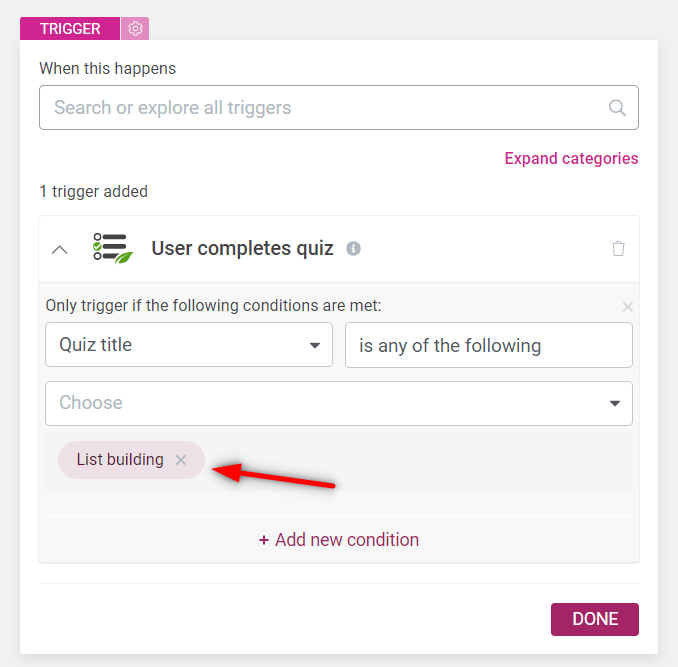Click the DONE button

595,619
